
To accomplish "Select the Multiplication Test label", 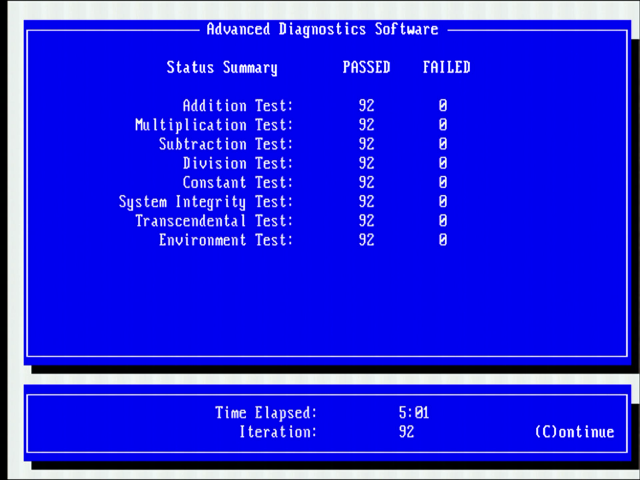I will tap(214, 125).
